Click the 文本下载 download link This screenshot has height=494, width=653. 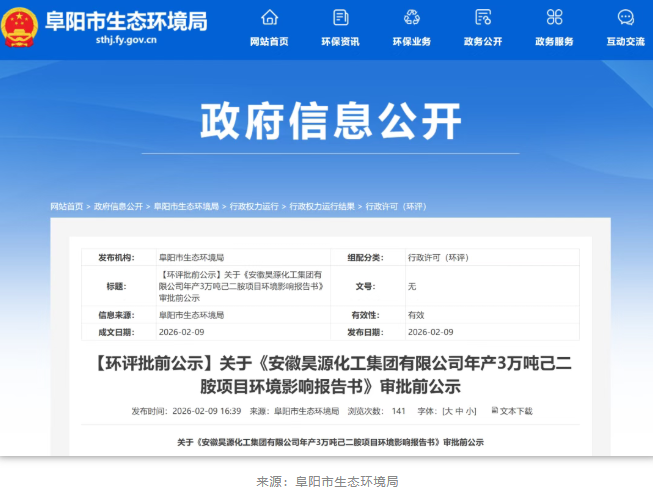click(516, 411)
